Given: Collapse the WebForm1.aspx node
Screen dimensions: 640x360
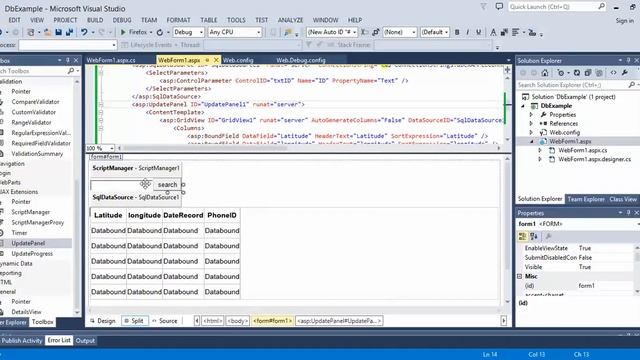Looking at the screenshot, I should [x=531, y=142].
